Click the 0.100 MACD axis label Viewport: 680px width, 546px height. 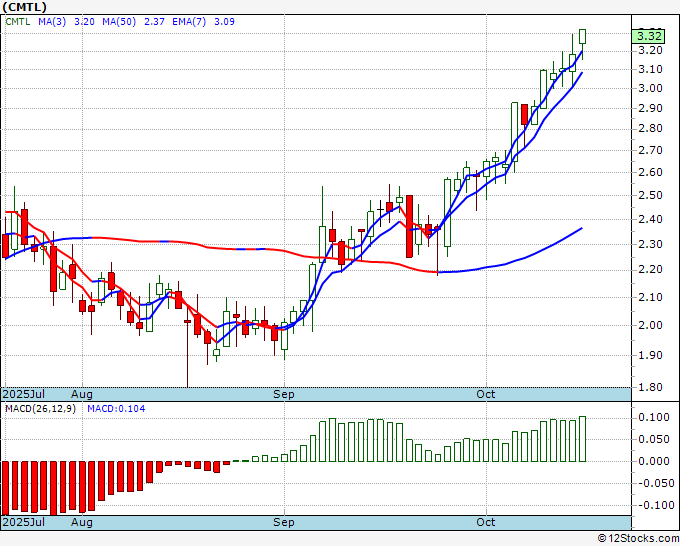(x=654, y=418)
